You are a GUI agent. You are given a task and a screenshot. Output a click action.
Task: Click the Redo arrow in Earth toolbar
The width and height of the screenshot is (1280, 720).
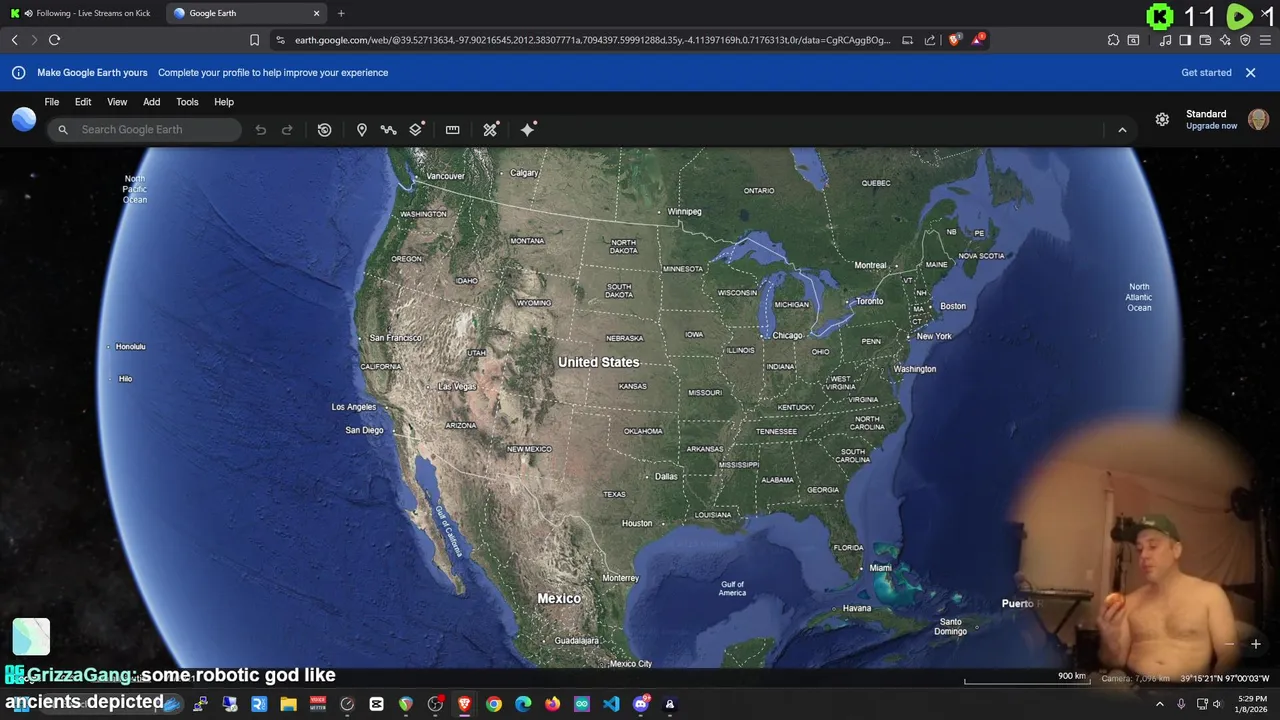287,130
